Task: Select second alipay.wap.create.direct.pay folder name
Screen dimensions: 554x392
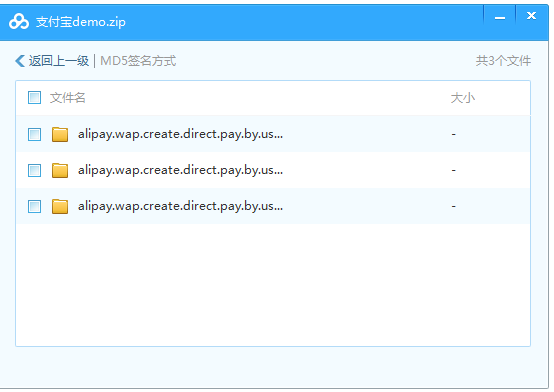Action: coord(180,170)
